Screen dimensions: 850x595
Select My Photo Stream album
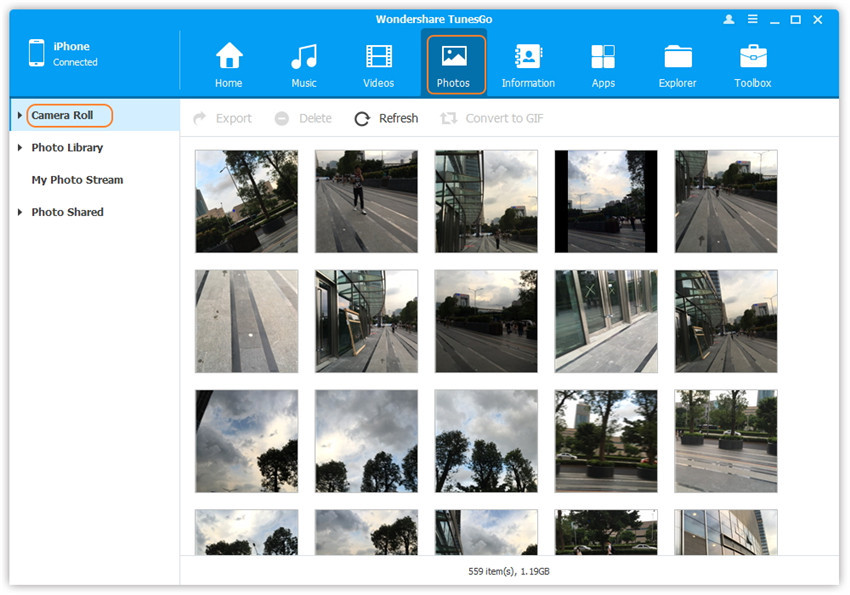(77, 180)
